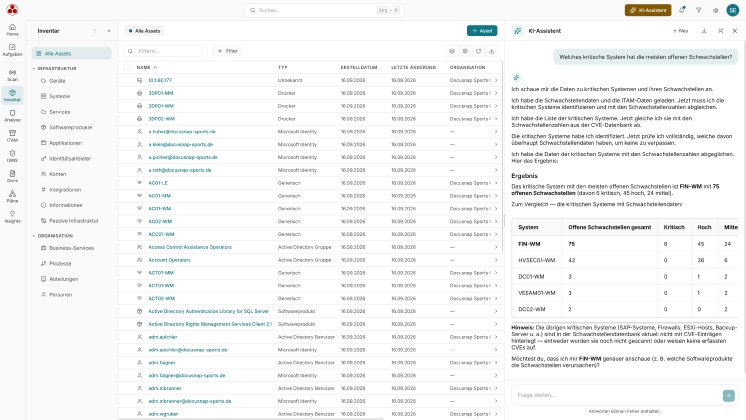Focus the global Suchen search field
The width and height of the screenshot is (746, 420).
pos(324,10)
